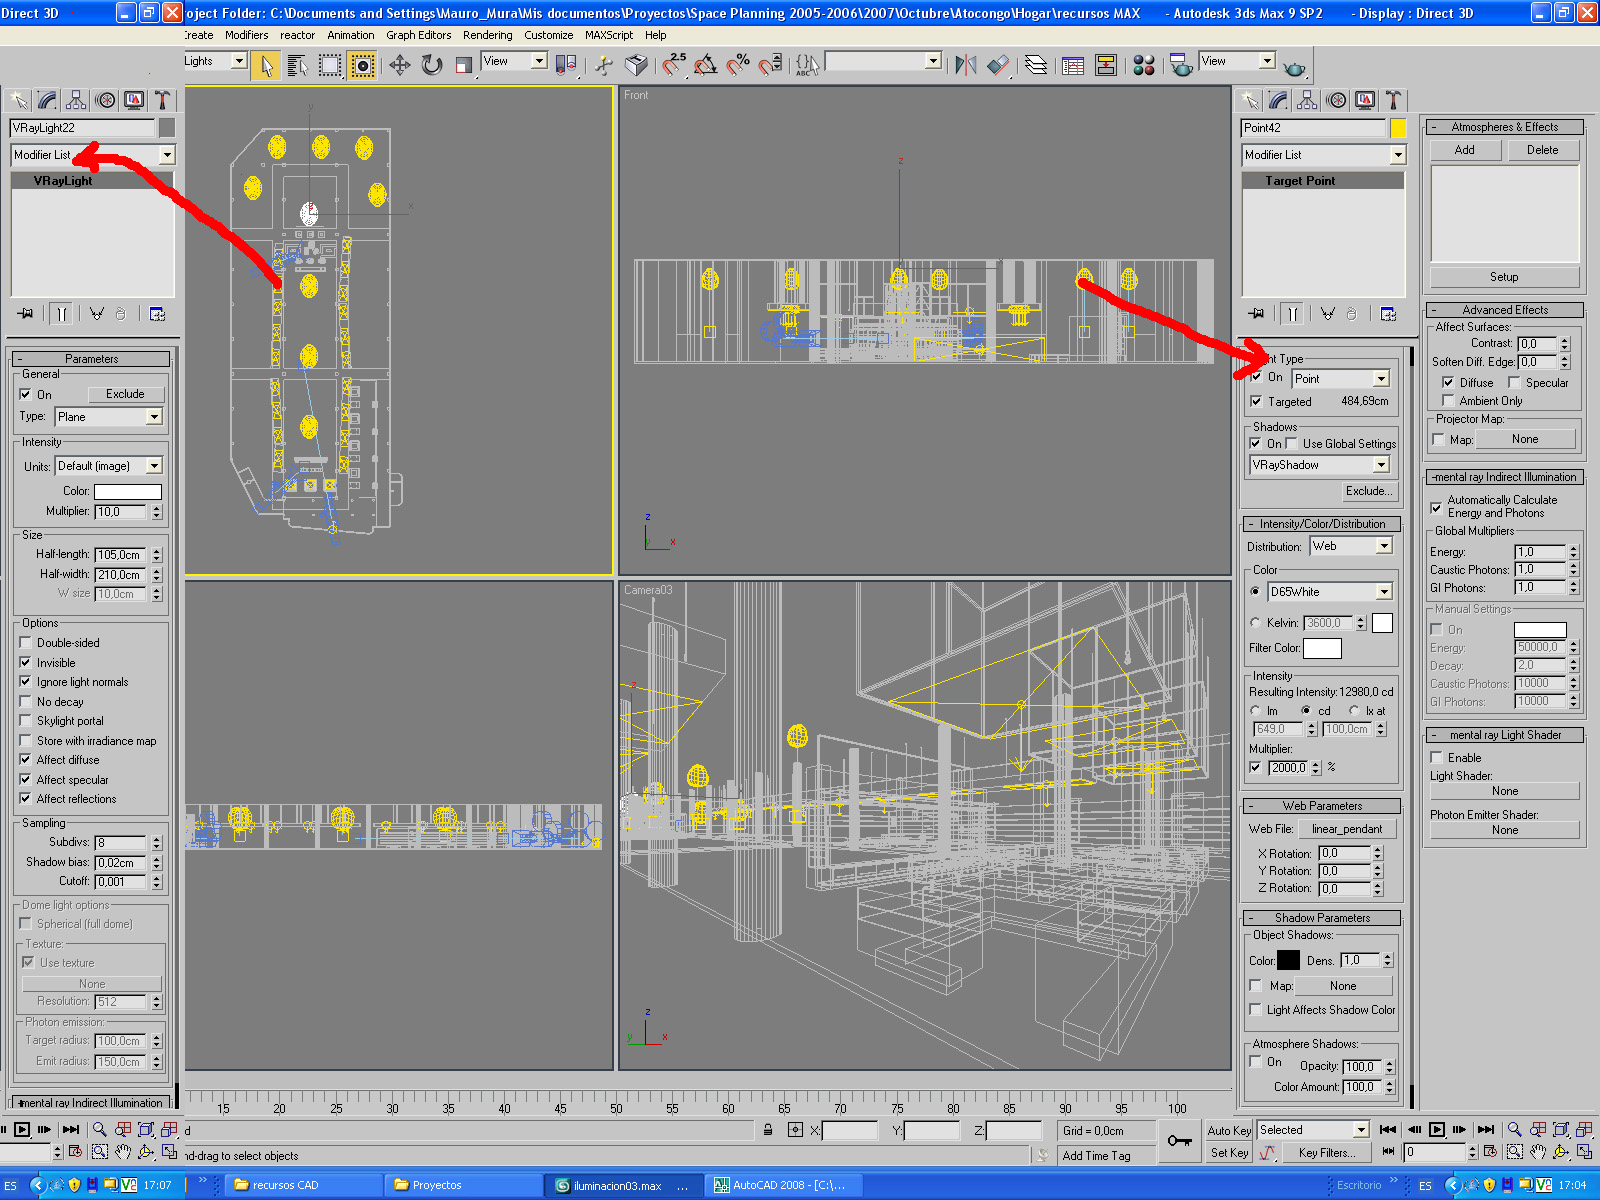Open the Units dropdown showing Default (image)
This screenshot has height=1200, width=1600.
click(109, 466)
